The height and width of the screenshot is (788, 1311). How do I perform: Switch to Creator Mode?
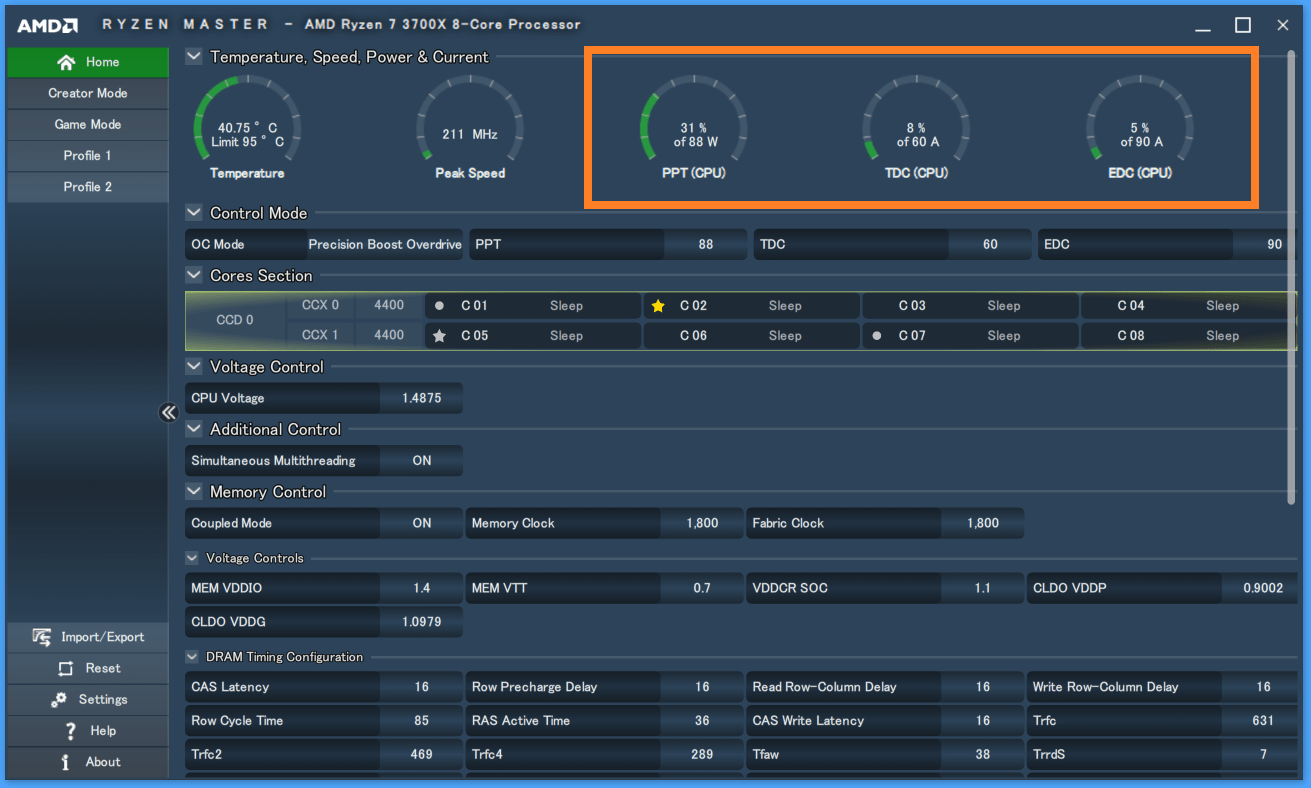[x=88, y=93]
